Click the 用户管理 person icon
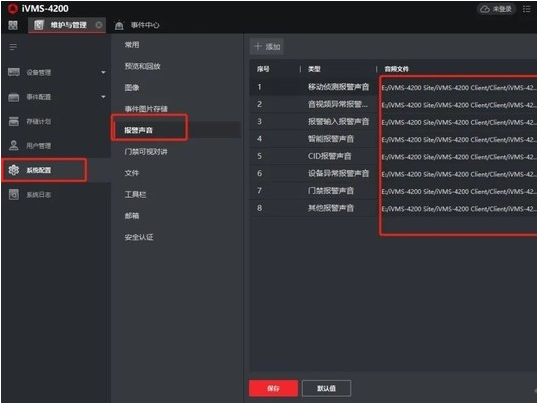 [14, 146]
